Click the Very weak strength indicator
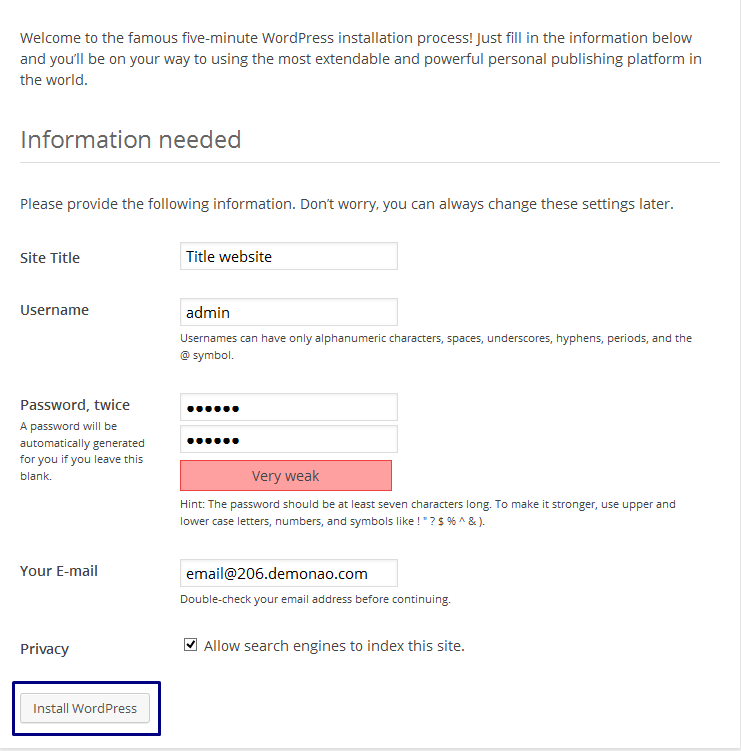Image resolution: width=741 pixels, height=751 pixels. [286, 476]
